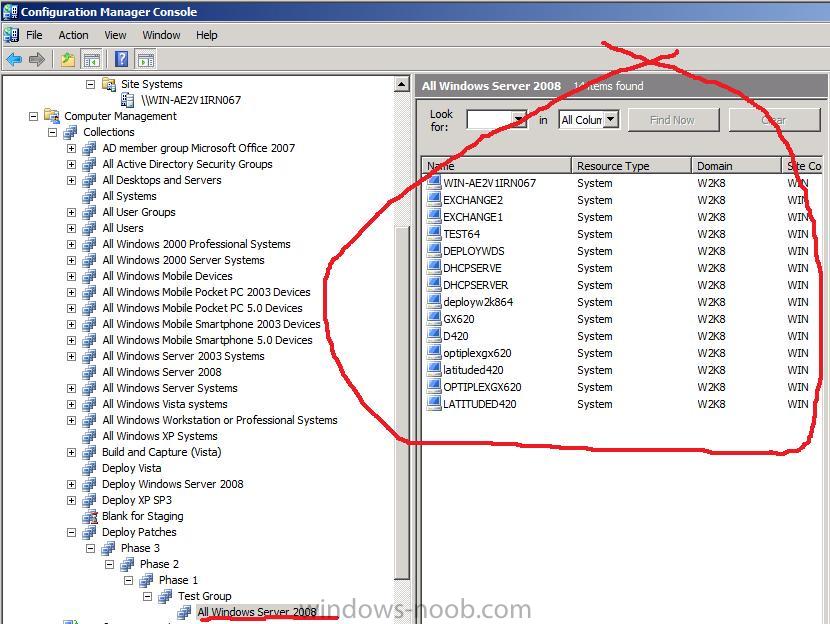Select Build and Capture (Vista) collection

161,452
